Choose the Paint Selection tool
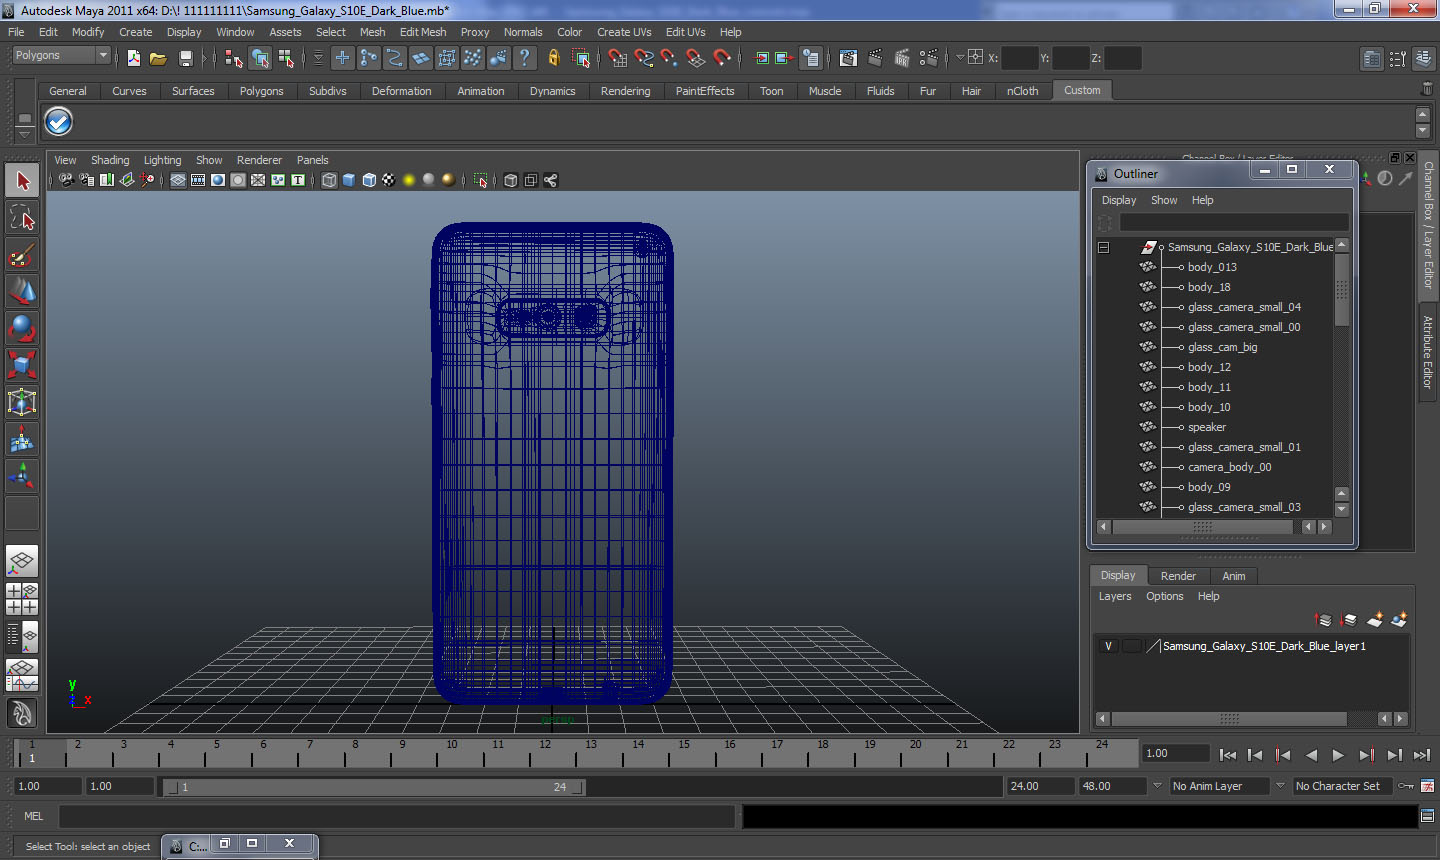Viewport: 1440px width, 860px height. click(22, 255)
